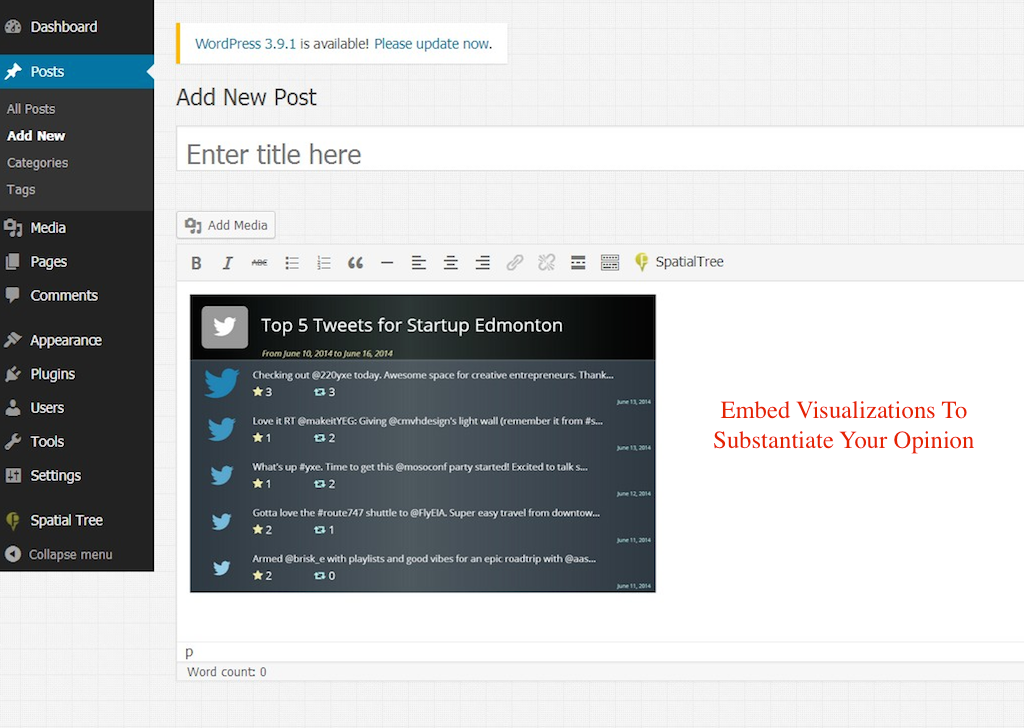Viewport: 1024px width, 728px height.
Task: Click the Comments bubble icon
Action: pyautogui.click(x=12, y=295)
